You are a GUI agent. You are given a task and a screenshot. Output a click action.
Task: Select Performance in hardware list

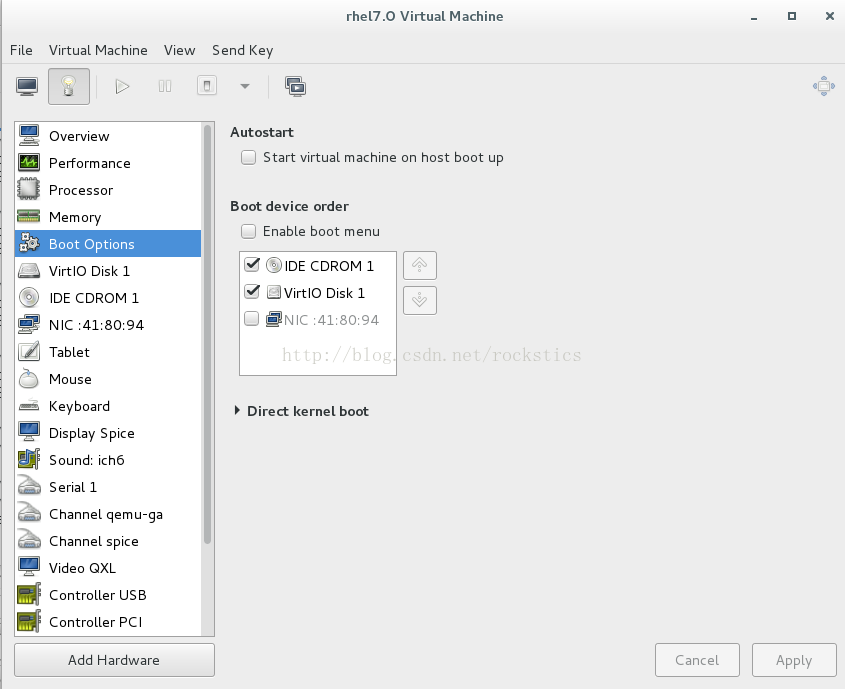coord(108,163)
